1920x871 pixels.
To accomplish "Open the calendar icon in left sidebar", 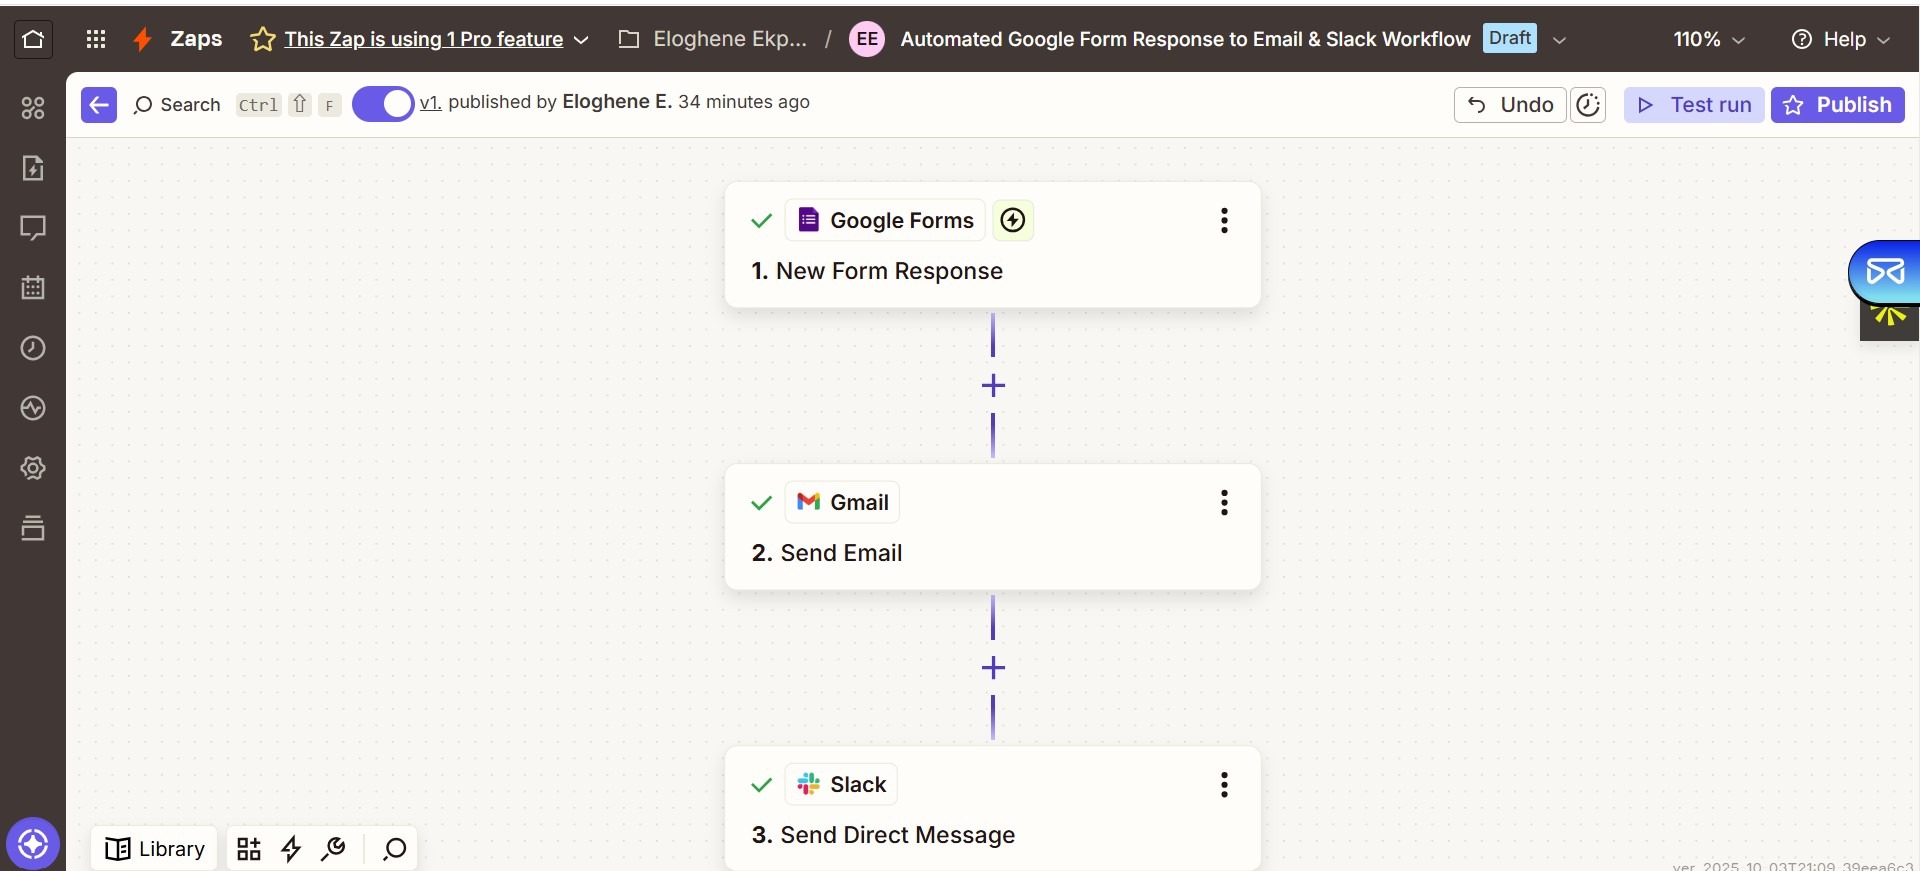I will pyautogui.click(x=33, y=288).
